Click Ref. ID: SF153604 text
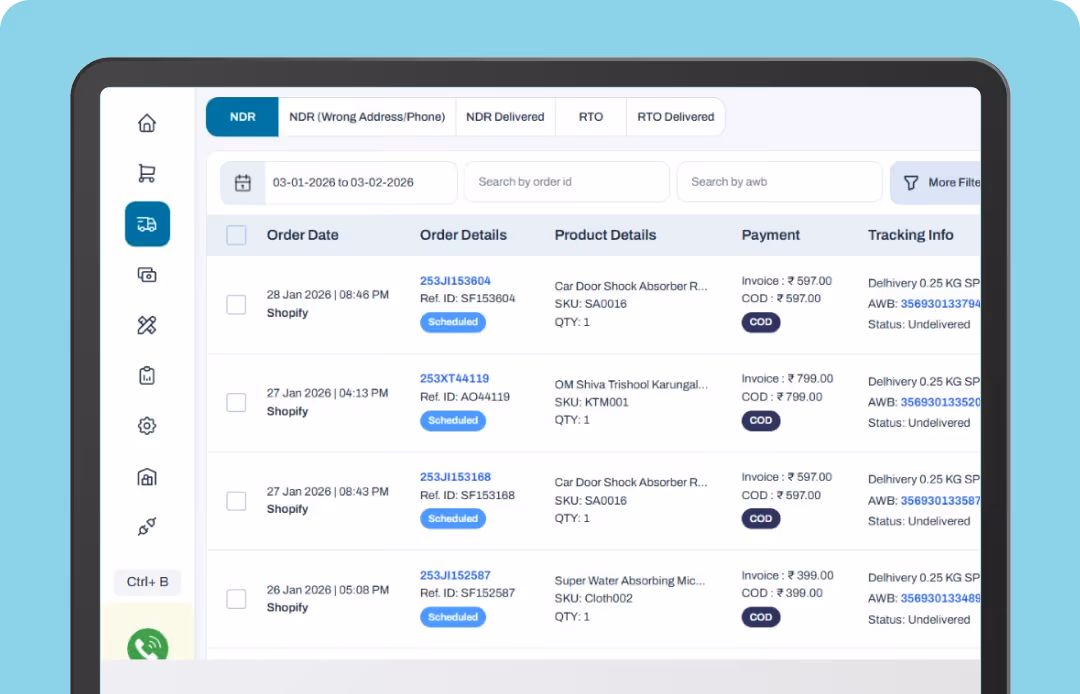Image resolution: width=1080 pixels, height=694 pixels. click(468, 299)
